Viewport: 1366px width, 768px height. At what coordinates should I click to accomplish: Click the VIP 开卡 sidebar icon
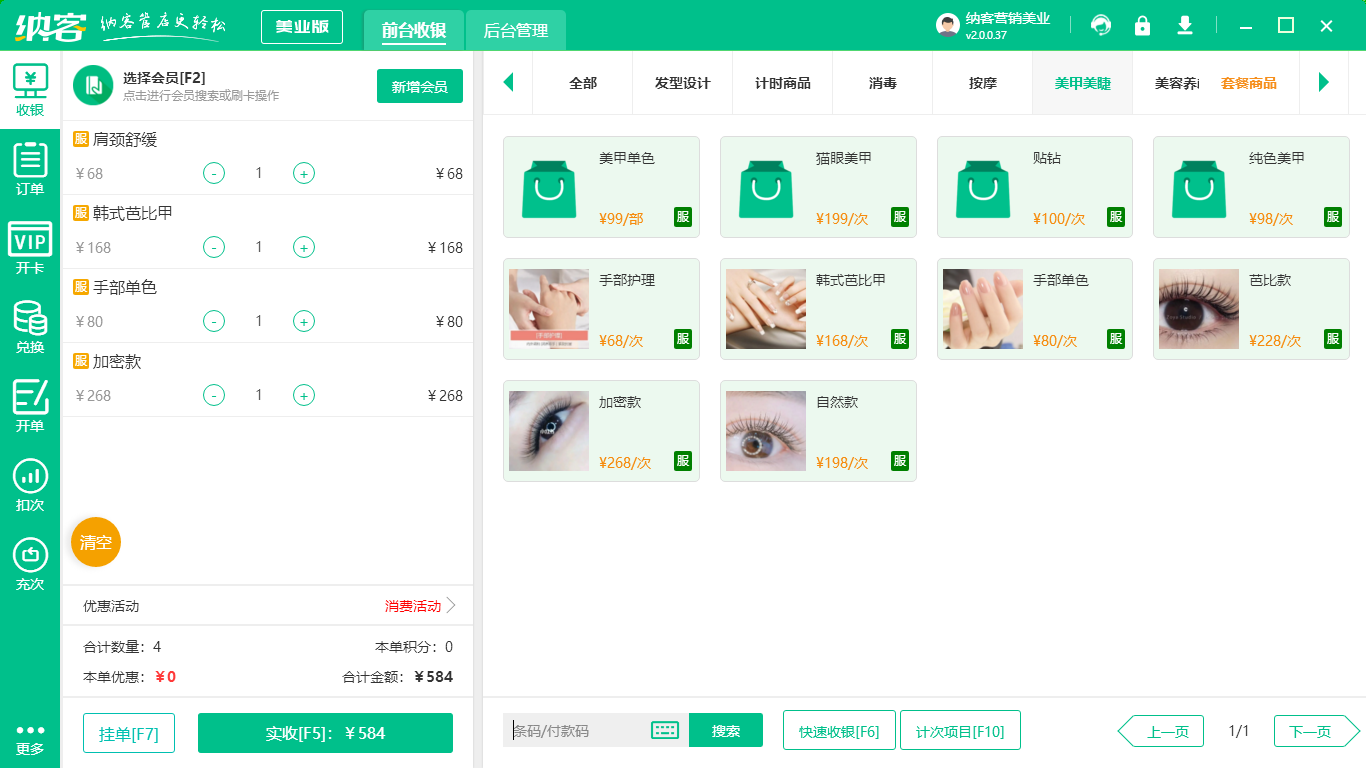(x=30, y=248)
